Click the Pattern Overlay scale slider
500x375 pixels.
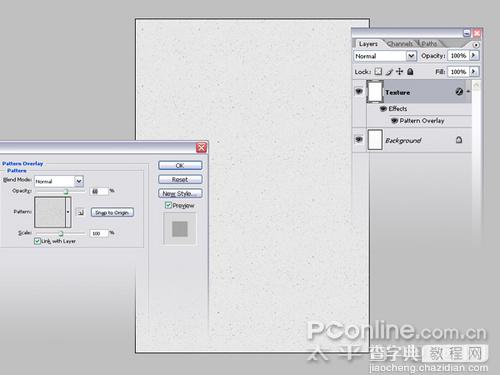[x=60, y=233]
